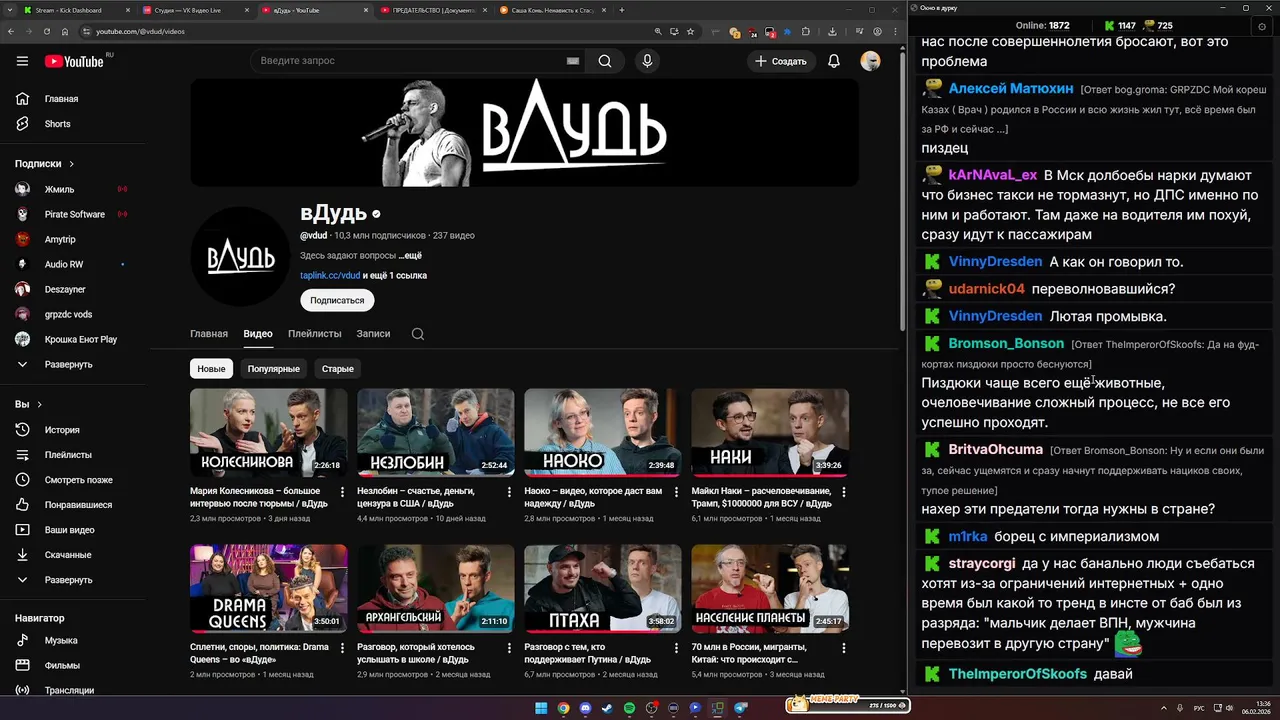Switch to the Главная channel tab

coord(209,334)
